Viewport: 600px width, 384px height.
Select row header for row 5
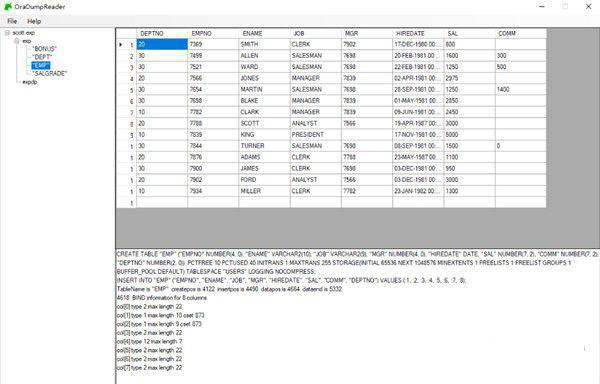[127, 90]
